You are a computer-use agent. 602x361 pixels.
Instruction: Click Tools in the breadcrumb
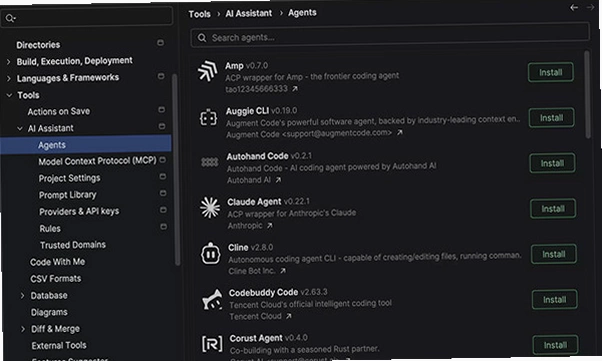pos(200,14)
